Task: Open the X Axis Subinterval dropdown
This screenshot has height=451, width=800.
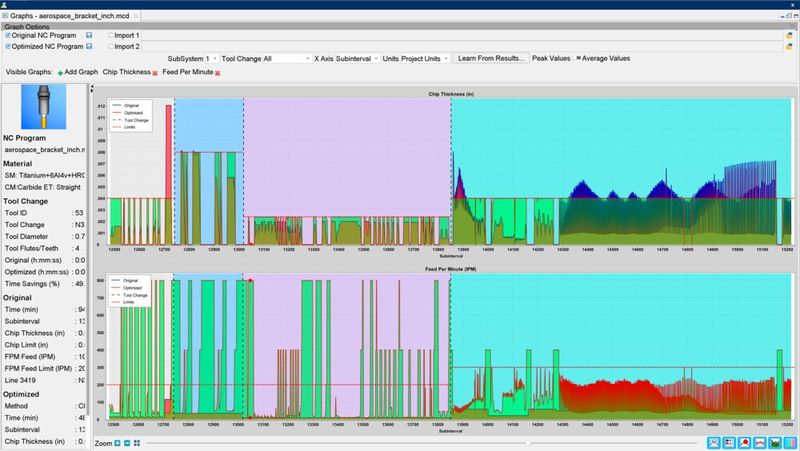Action: coord(357,59)
